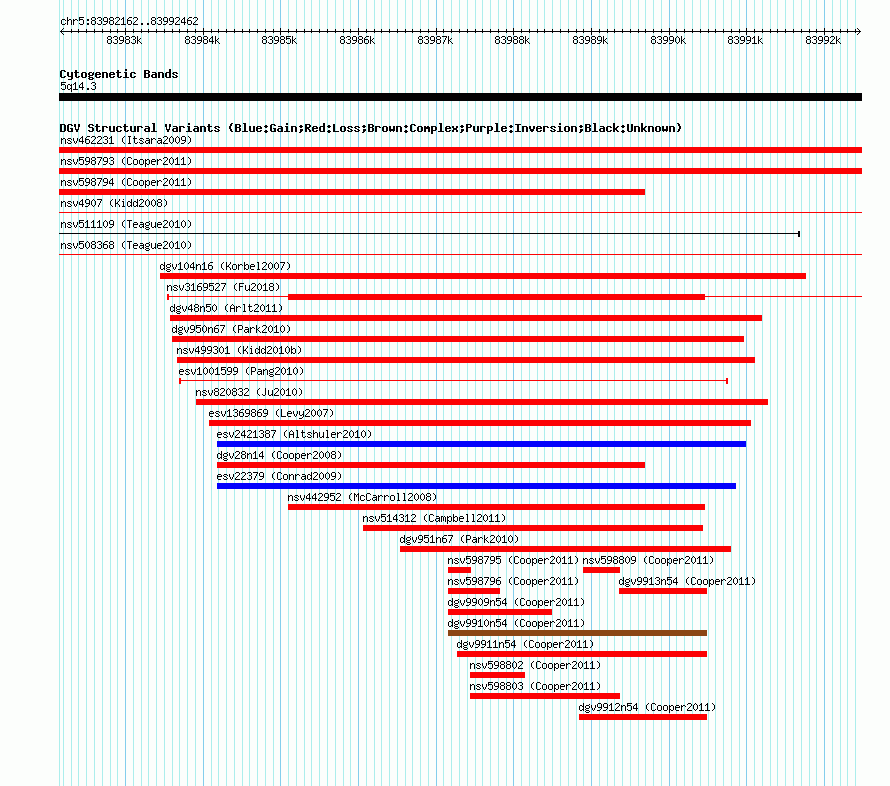Select the nsv598793 (Cooper2011) red bar label
This screenshot has height=786, width=890.
[x=126, y=161]
